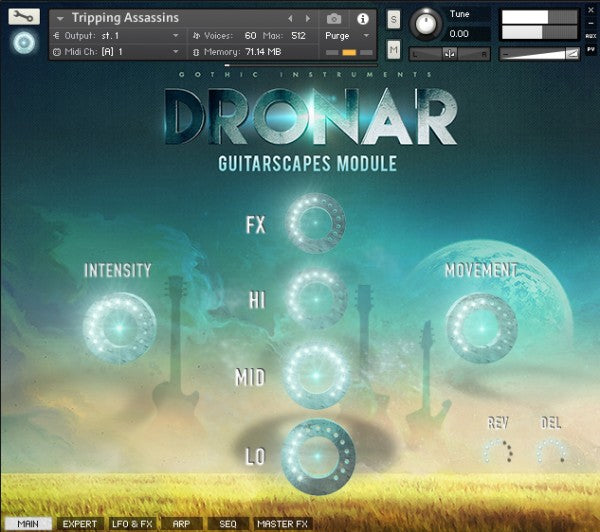Adjust the DEL delay knob
The width and height of the screenshot is (600, 532).
(551, 451)
